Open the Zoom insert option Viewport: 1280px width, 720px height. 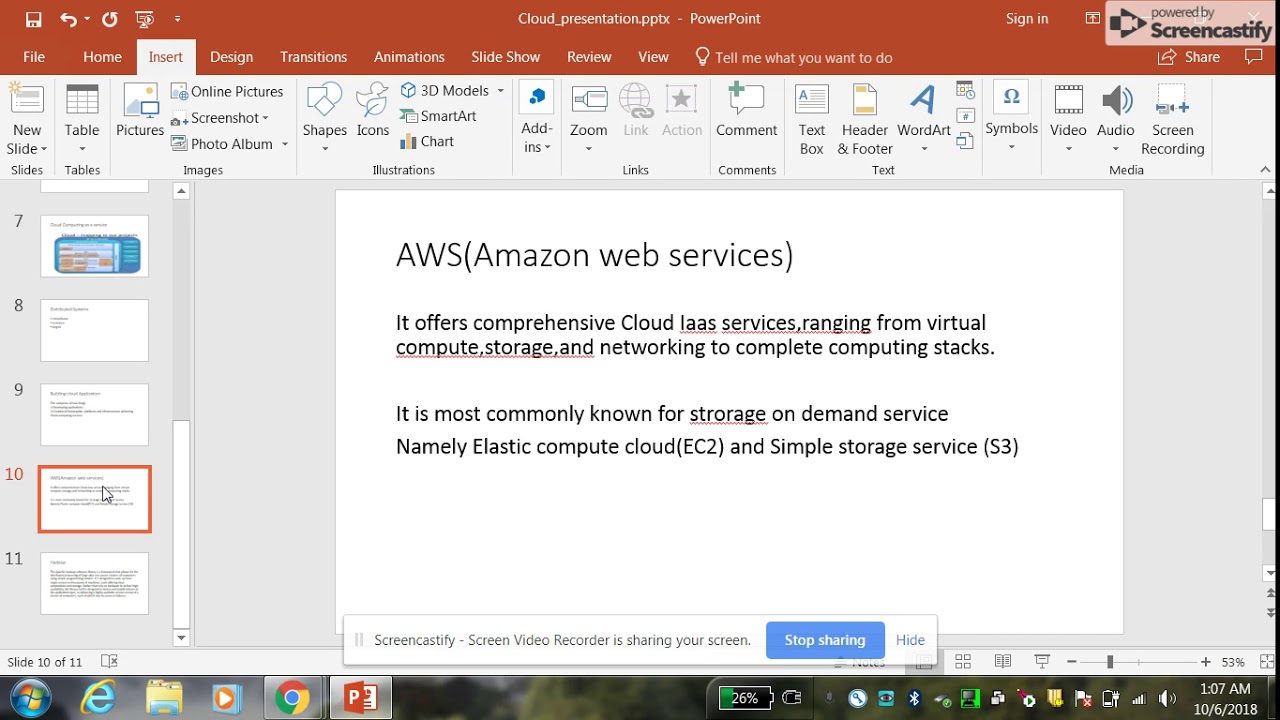click(x=589, y=120)
